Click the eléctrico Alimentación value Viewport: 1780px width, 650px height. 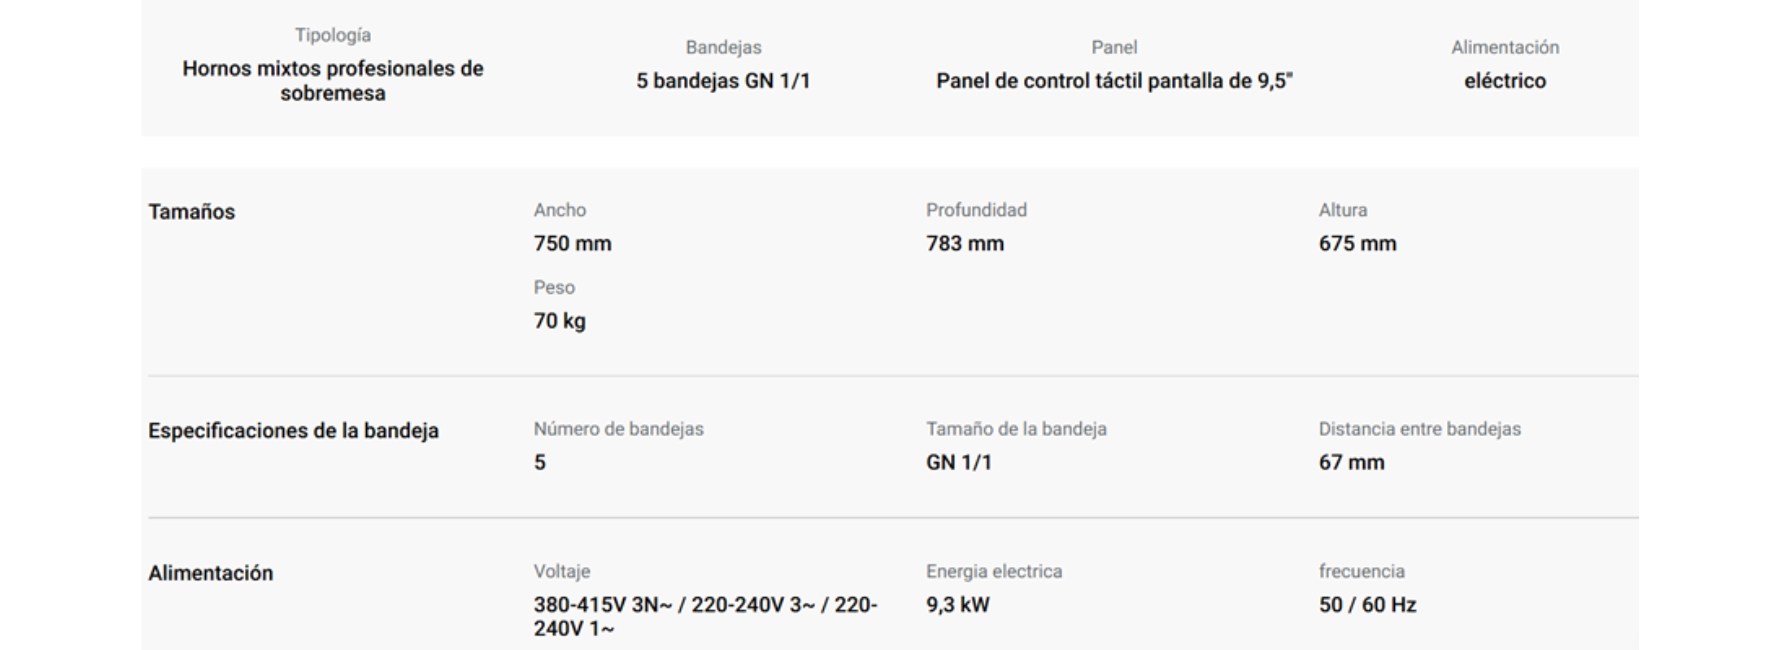pyautogui.click(x=1505, y=81)
